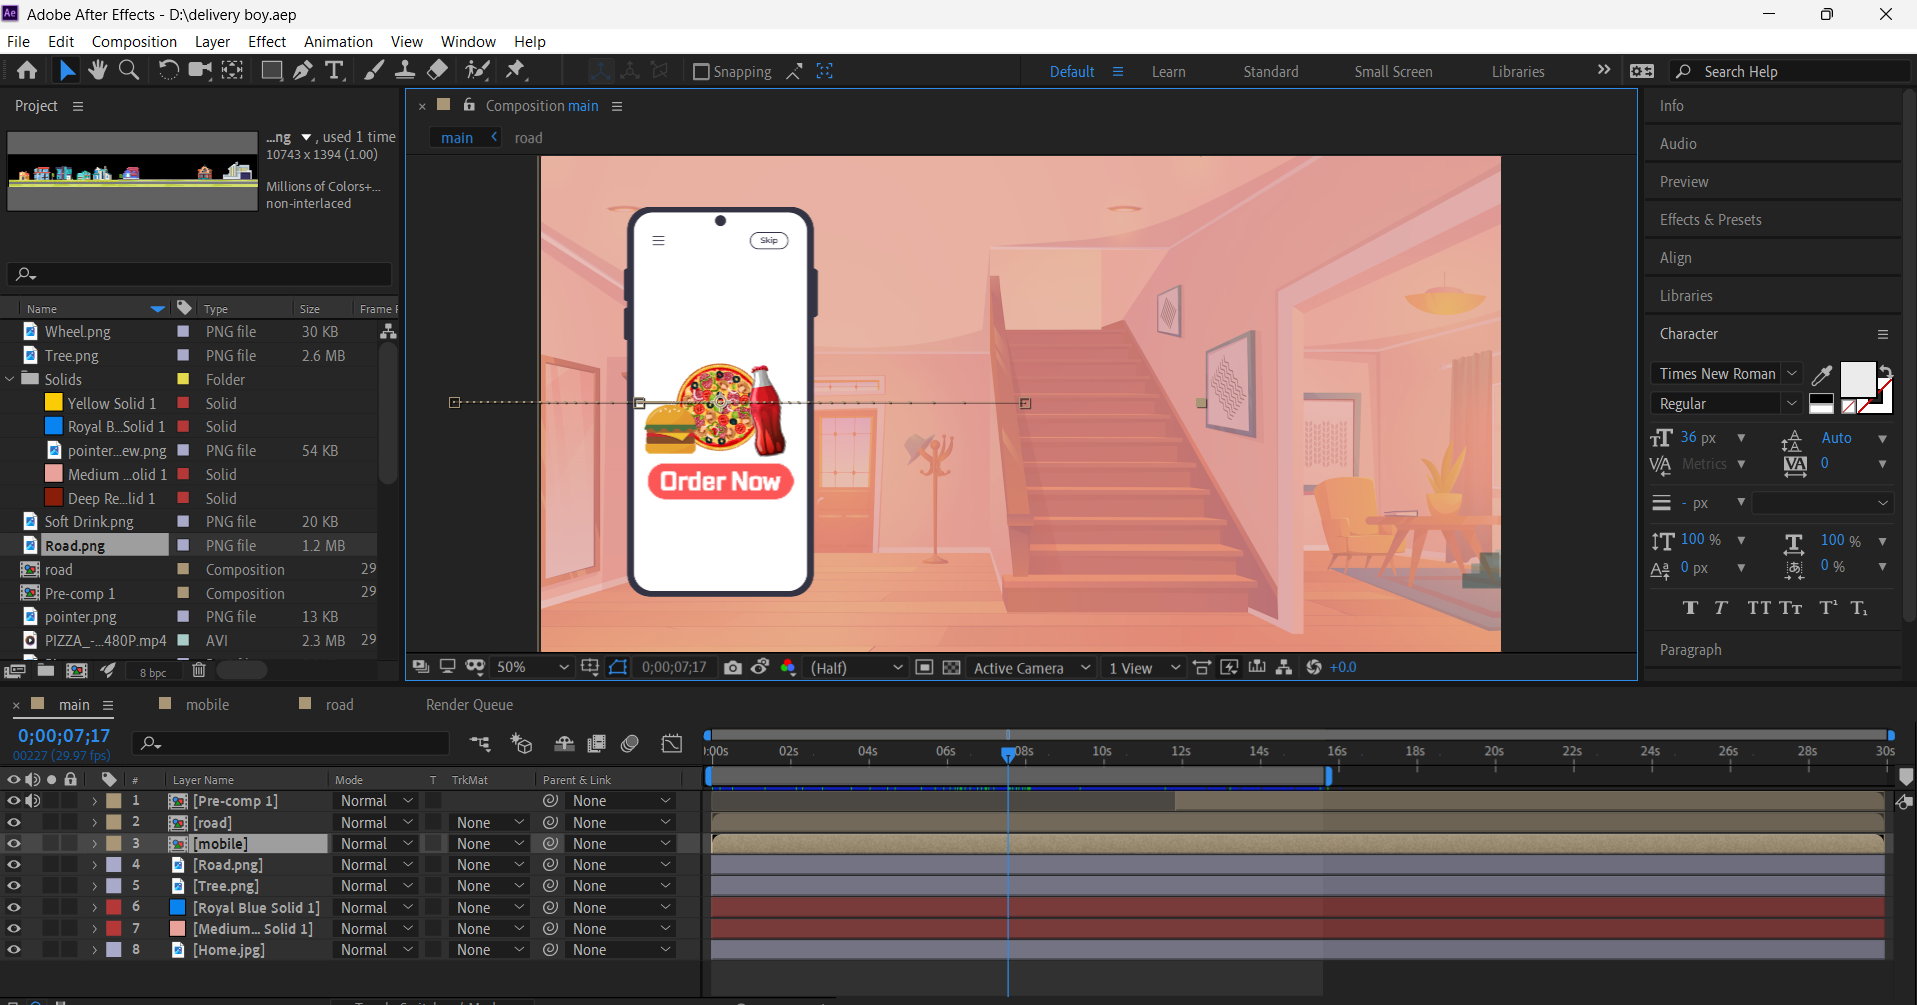The width and height of the screenshot is (1917, 1005).
Task: Select the Puppet Pin tool
Action: (515, 70)
